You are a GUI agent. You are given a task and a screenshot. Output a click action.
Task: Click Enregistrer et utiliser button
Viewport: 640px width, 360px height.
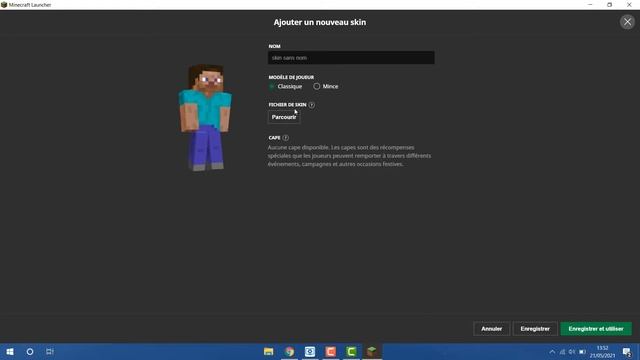[596, 329]
